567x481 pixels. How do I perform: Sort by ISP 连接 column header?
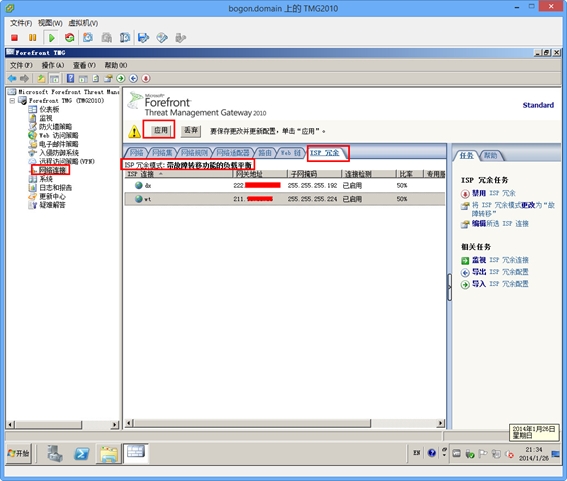point(178,174)
